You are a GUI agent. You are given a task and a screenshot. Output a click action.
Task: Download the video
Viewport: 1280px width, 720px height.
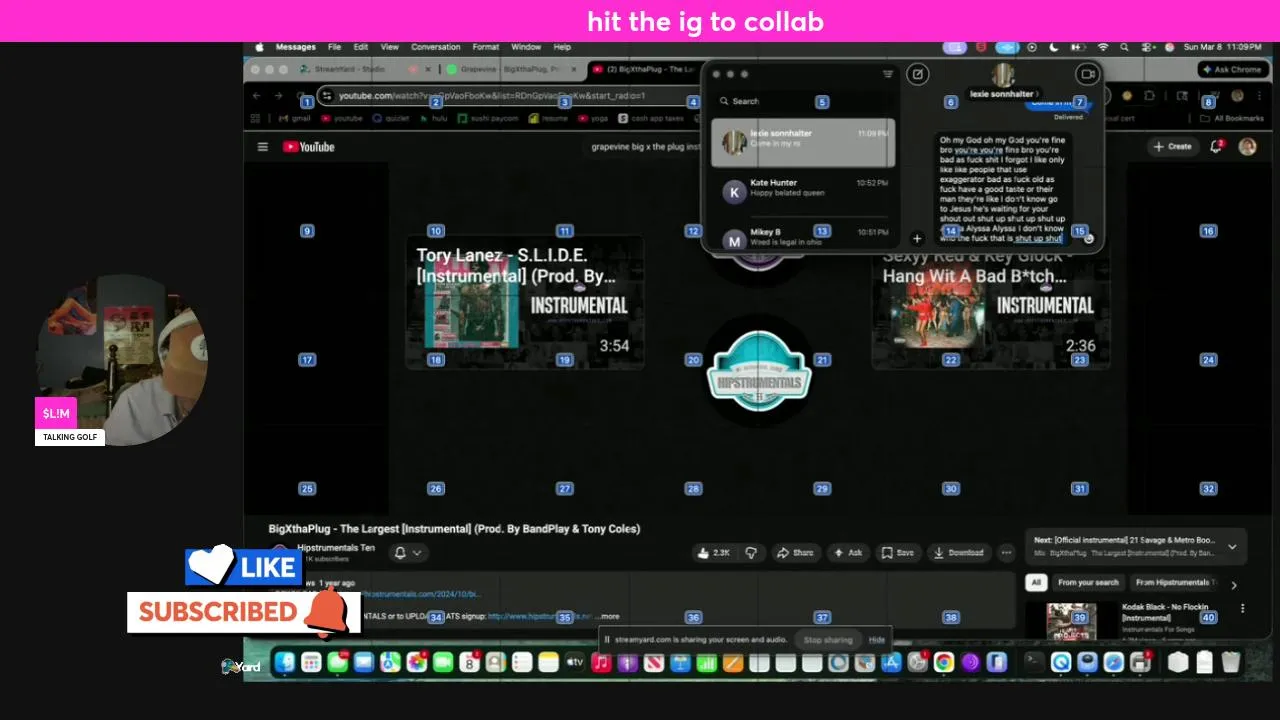coord(958,553)
